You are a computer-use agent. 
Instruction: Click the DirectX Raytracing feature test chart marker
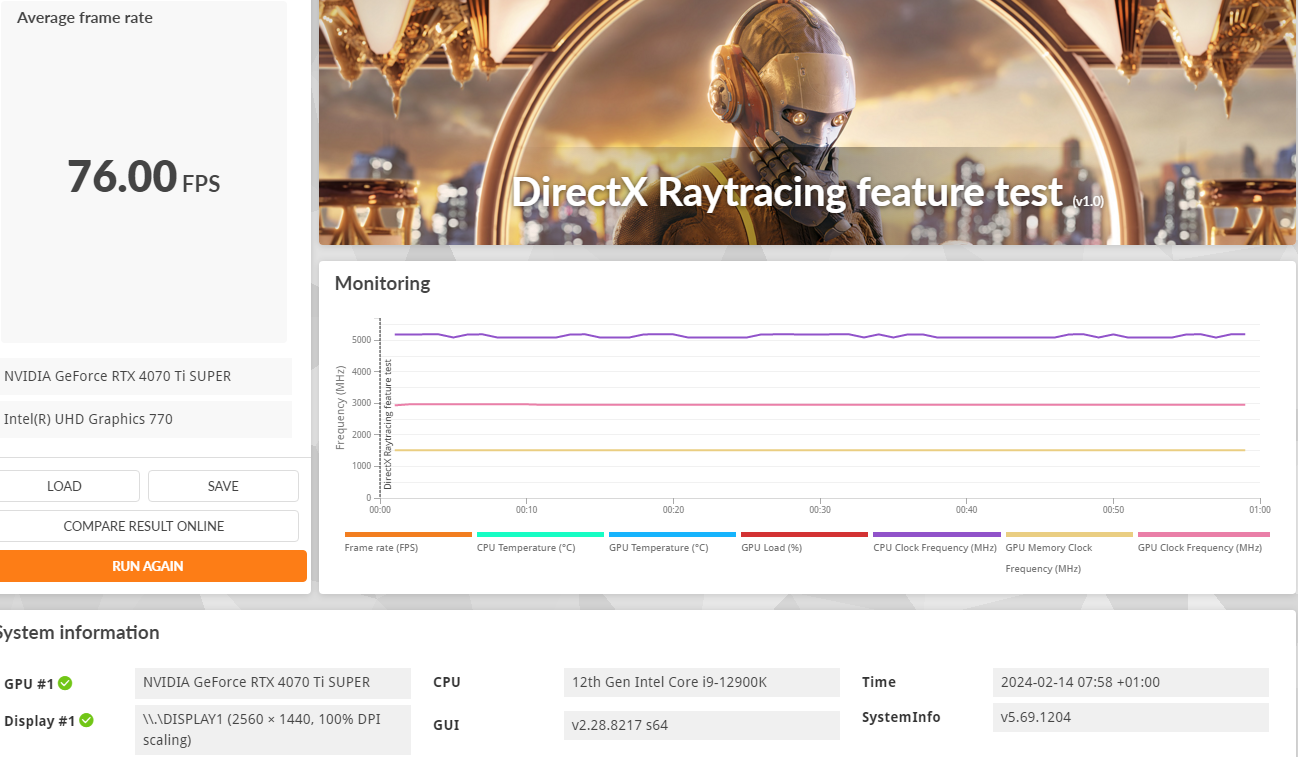coord(388,423)
